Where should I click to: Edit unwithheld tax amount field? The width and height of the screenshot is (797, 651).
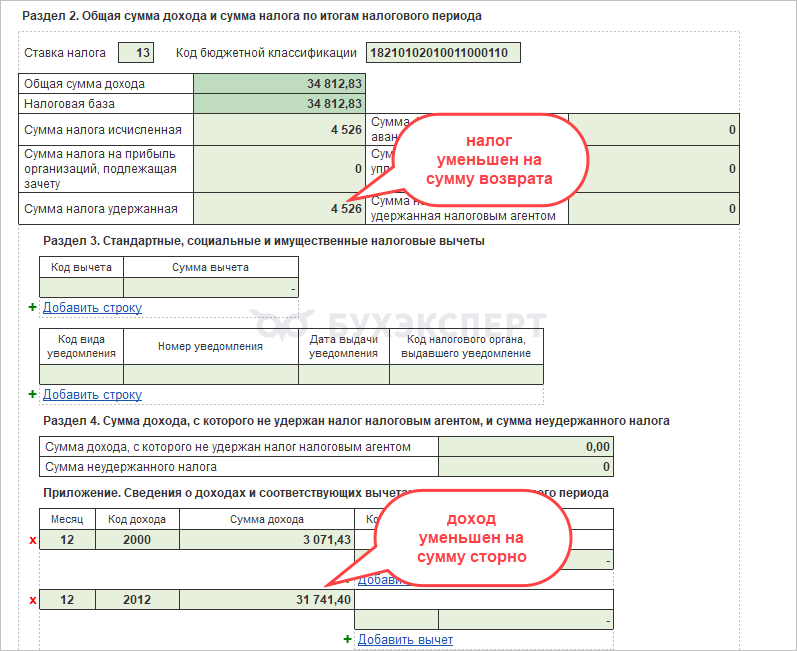tap(526, 467)
